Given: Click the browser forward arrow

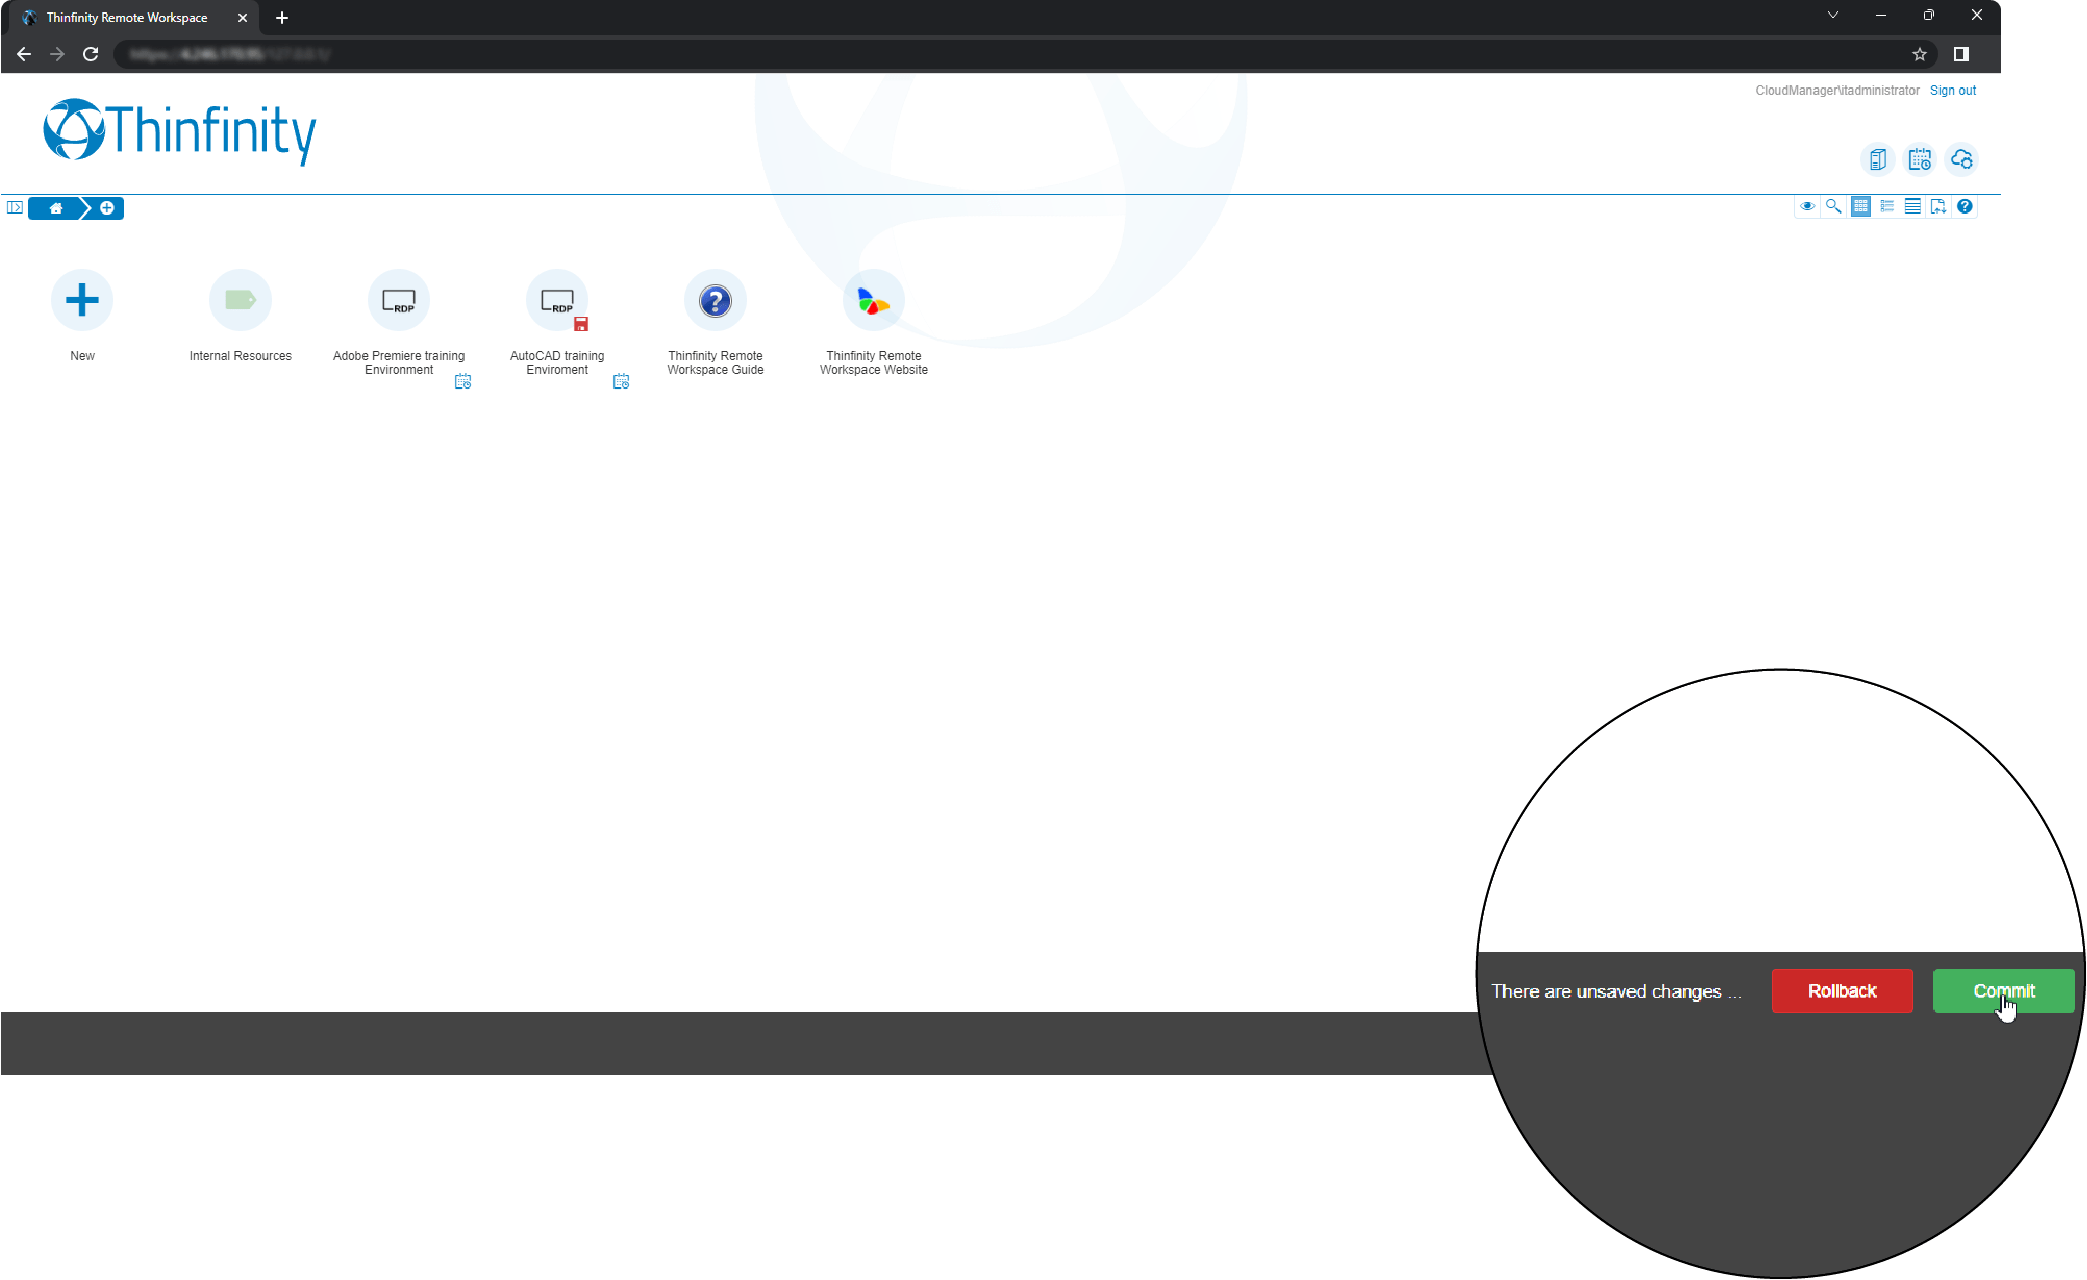Looking at the screenshot, I should tap(57, 54).
